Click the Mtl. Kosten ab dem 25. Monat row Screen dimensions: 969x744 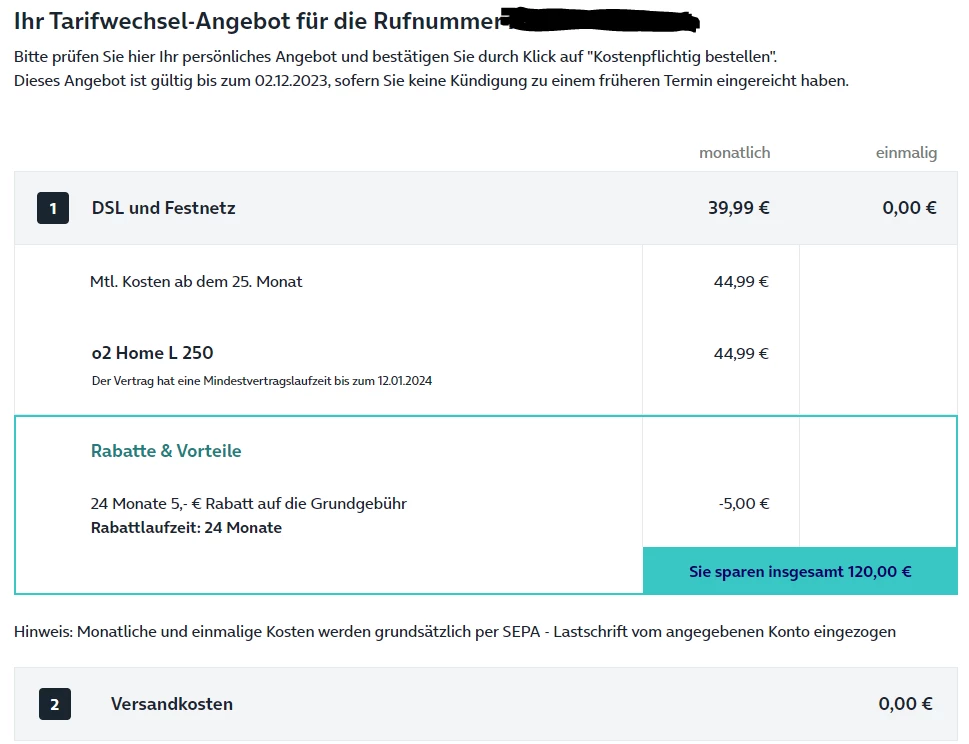196,282
